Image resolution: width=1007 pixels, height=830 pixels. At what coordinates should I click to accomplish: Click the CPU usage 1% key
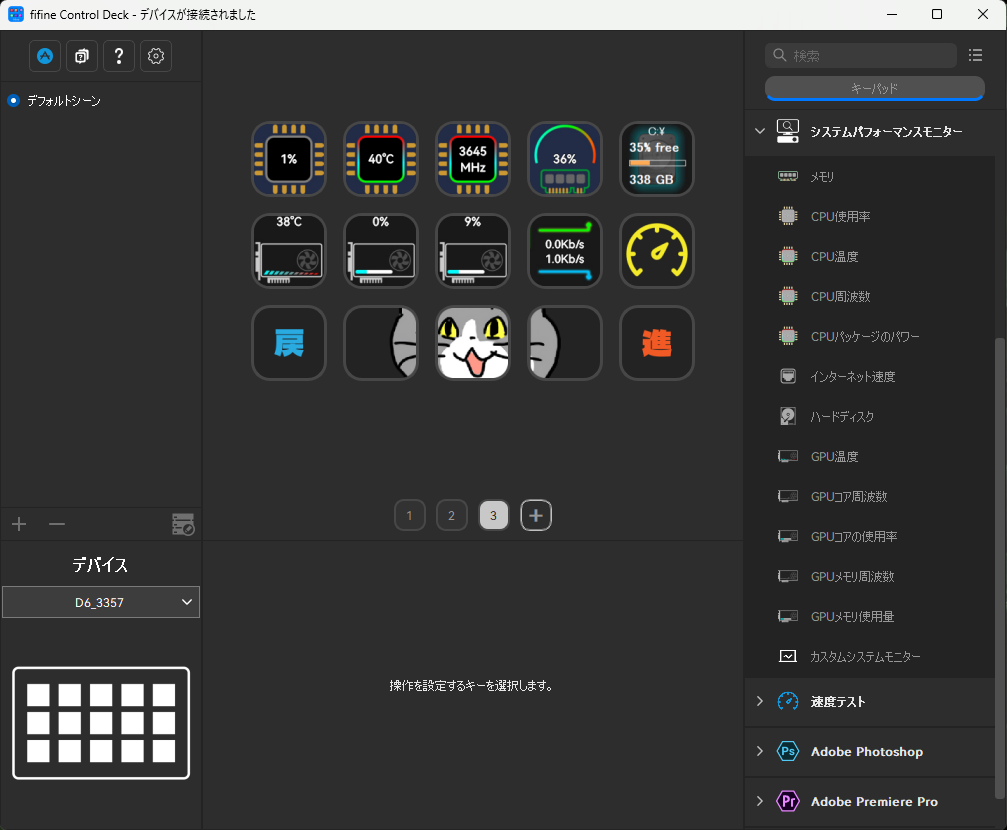[x=289, y=159]
